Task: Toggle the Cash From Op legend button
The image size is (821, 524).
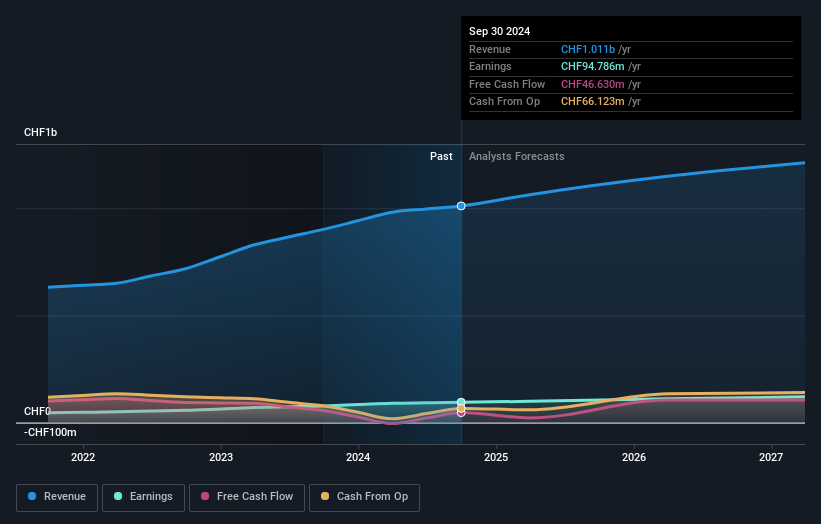Action: tap(364, 497)
